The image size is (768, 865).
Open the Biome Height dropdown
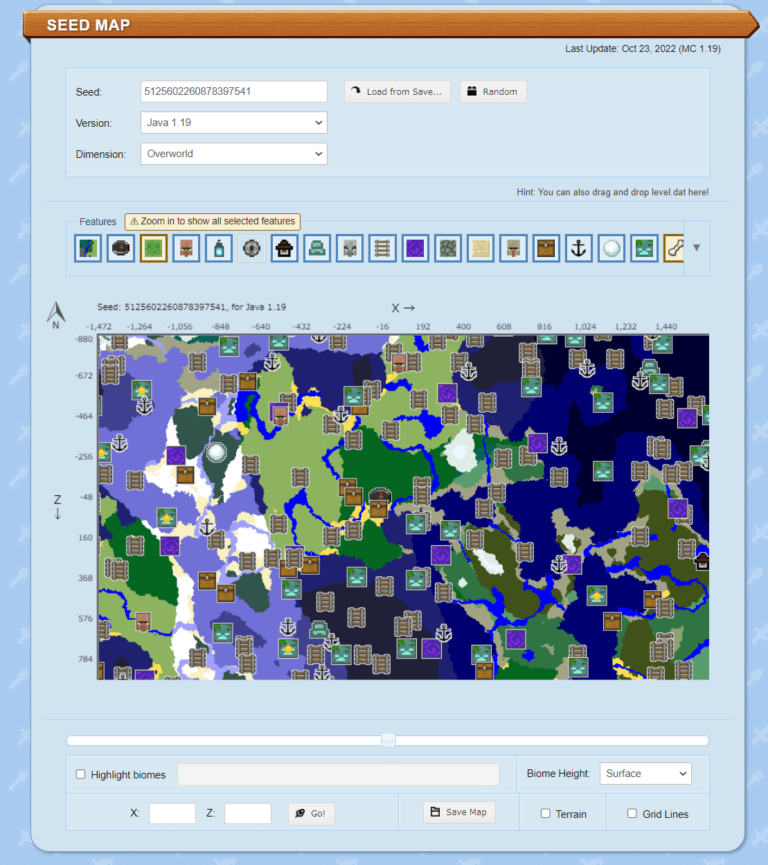(x=645, y=773)
